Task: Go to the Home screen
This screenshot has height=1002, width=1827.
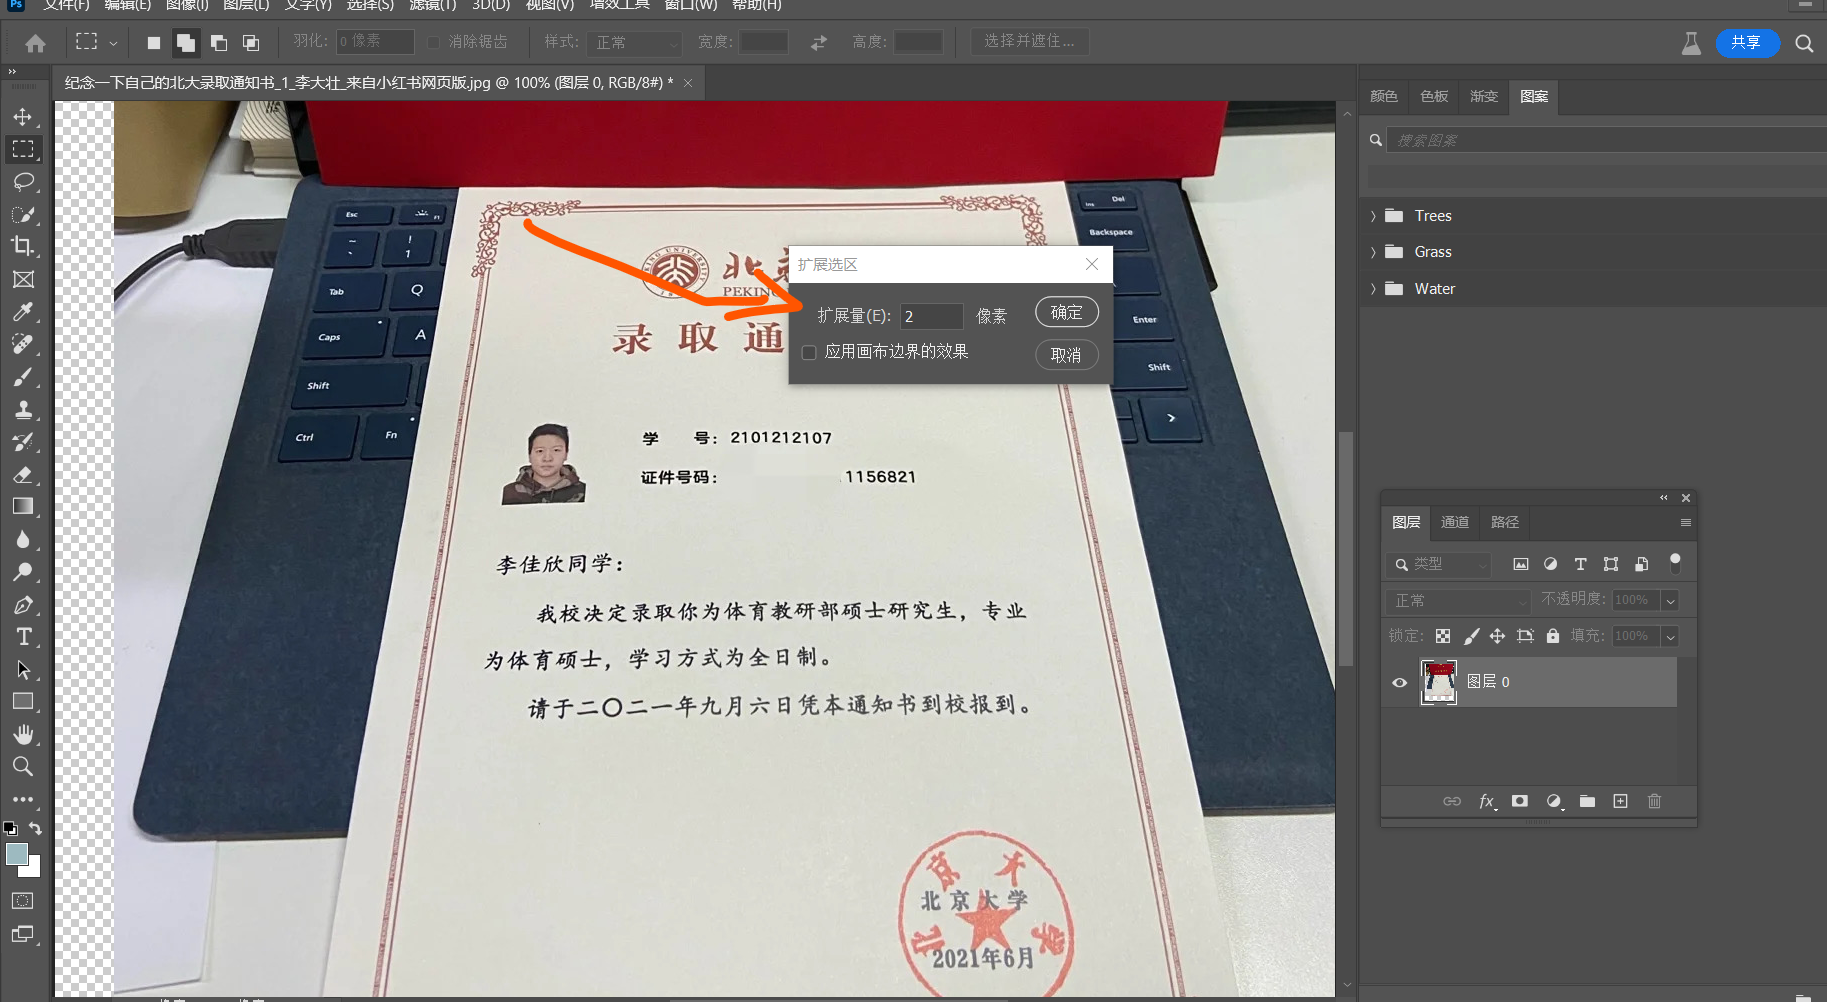Action: click(35, 43)
